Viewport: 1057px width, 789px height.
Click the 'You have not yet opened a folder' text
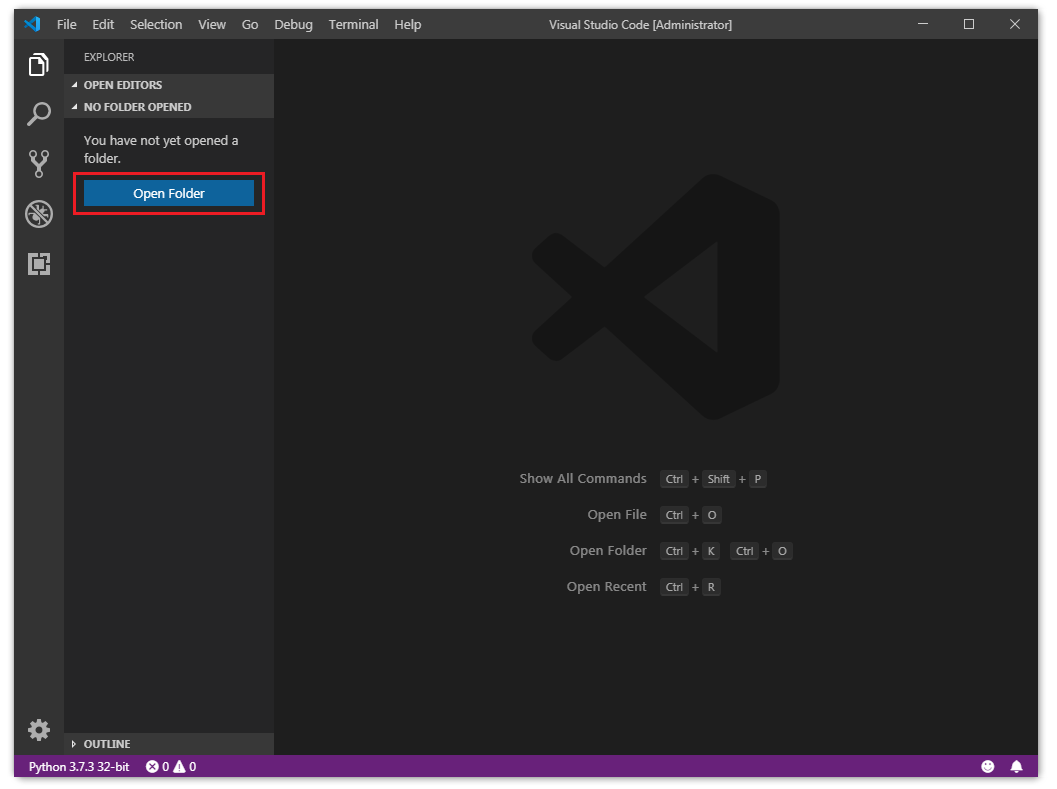click(x=160, y=149)
